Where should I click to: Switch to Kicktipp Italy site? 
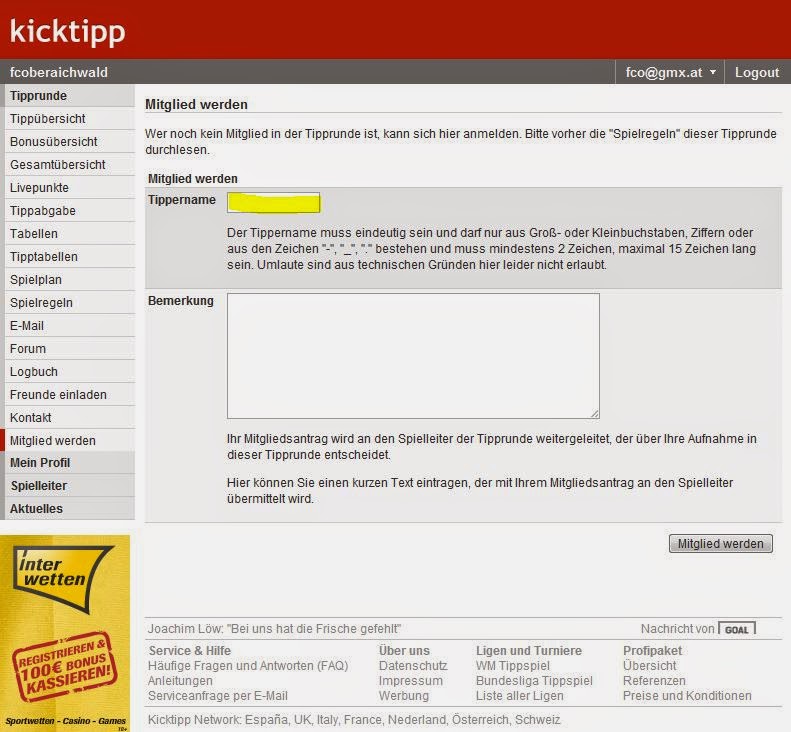[328, 719]
